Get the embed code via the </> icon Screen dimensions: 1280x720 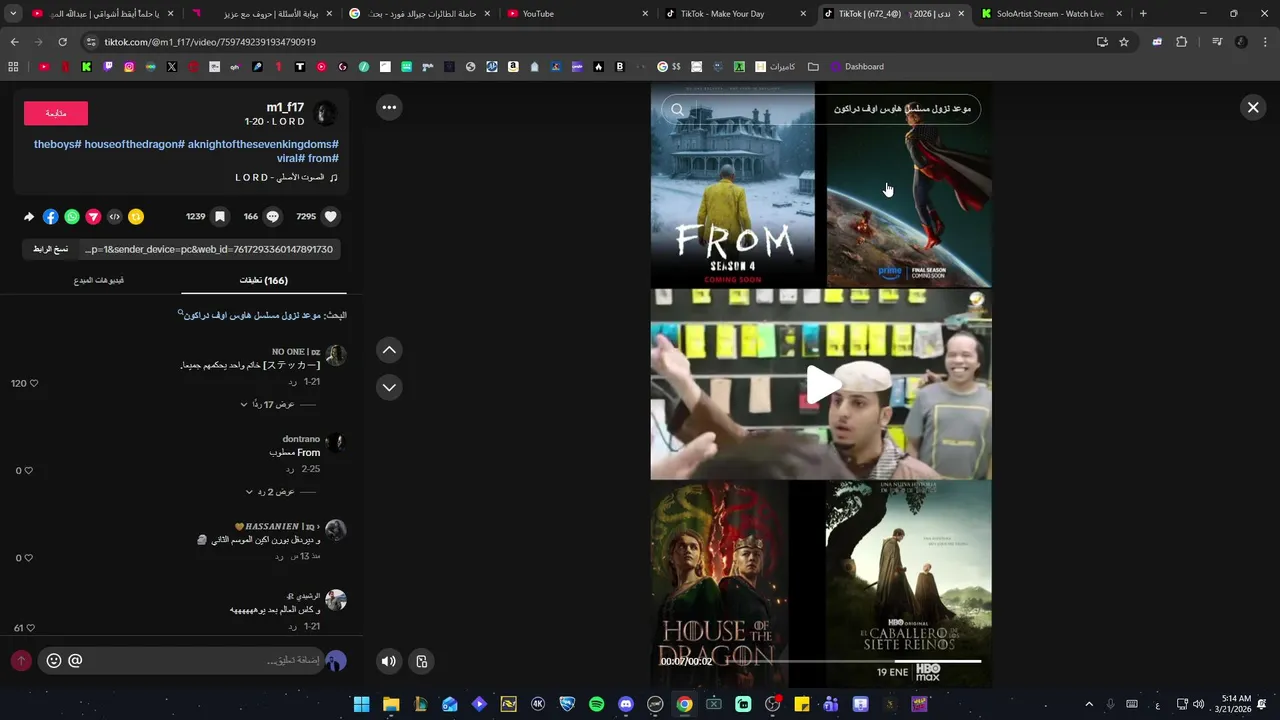coord(115,216)
